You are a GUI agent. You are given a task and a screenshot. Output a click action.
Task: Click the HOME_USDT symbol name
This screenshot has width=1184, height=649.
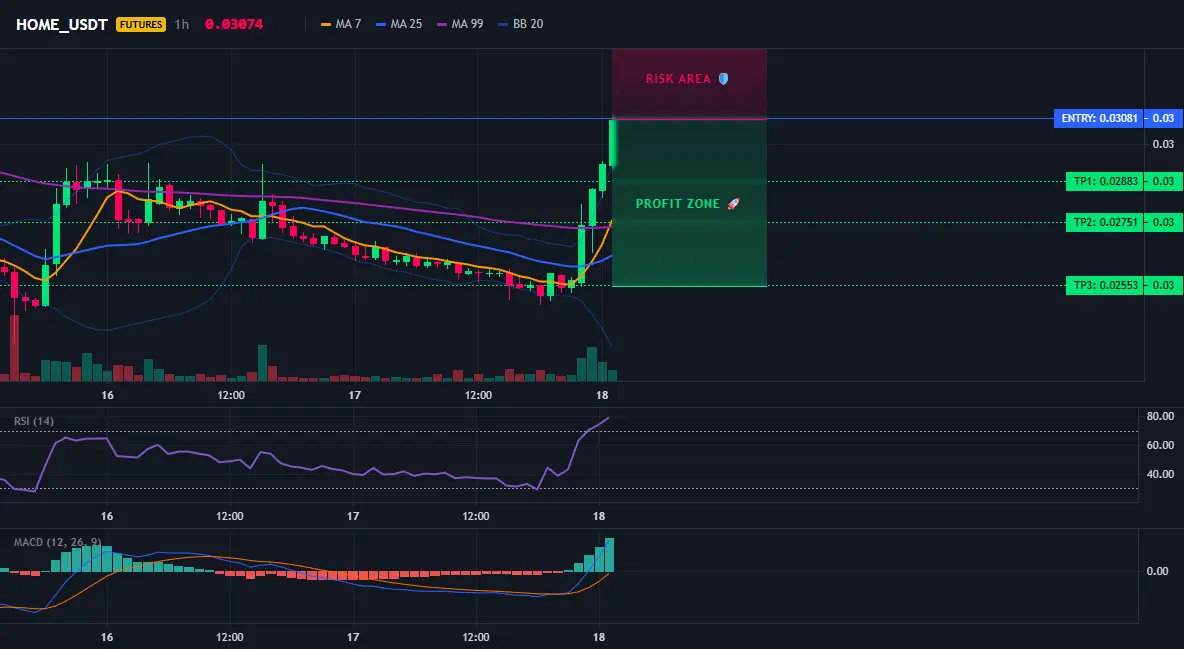click(x=62, y=24)
